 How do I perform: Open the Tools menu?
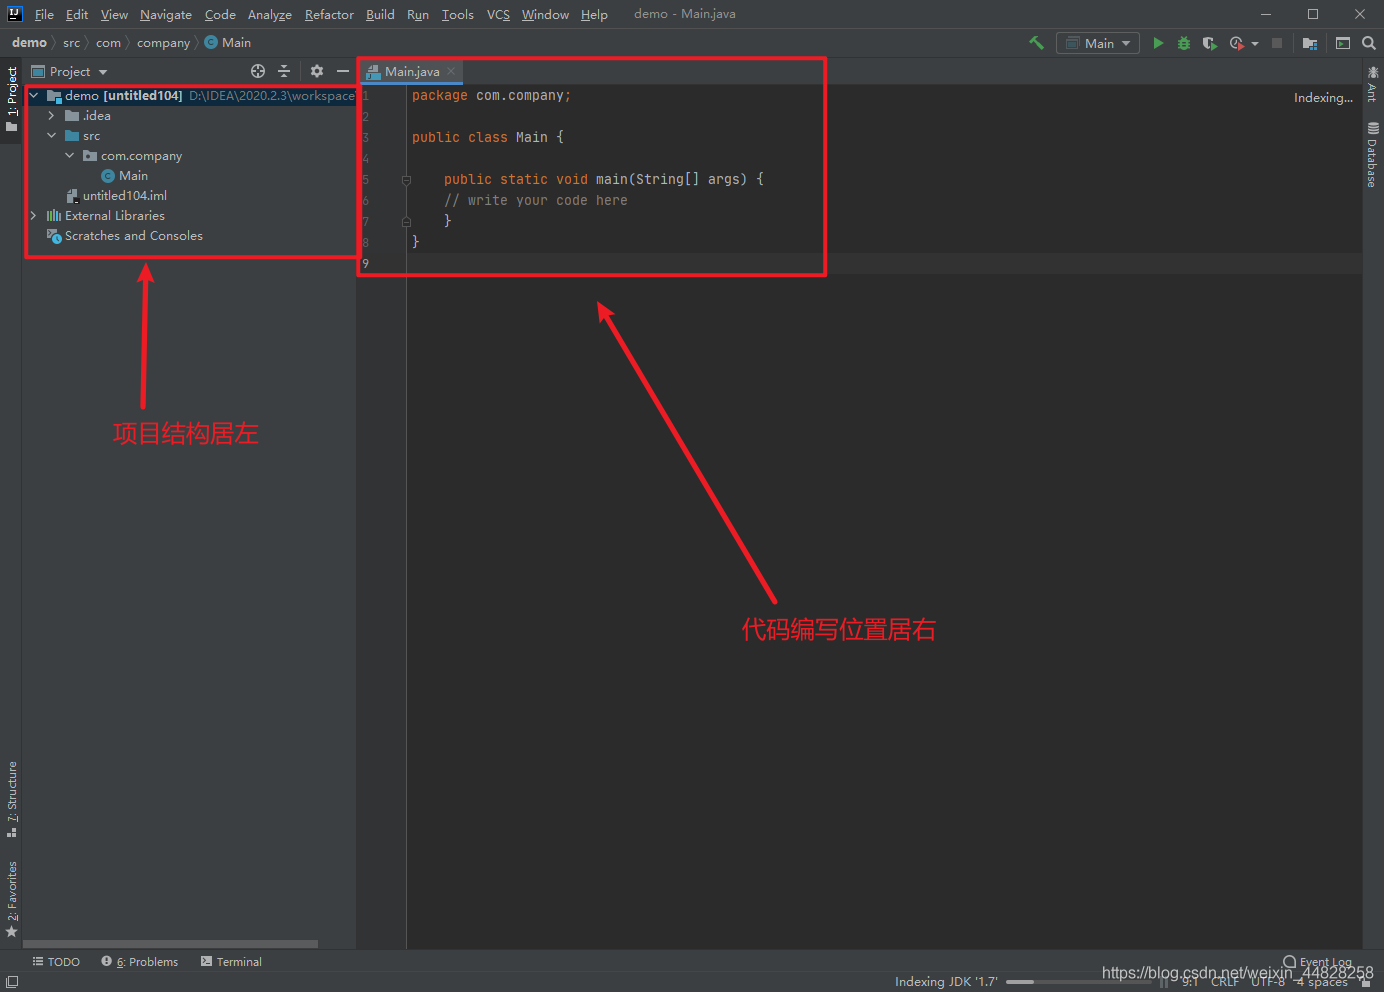click(x=458, y=14)
